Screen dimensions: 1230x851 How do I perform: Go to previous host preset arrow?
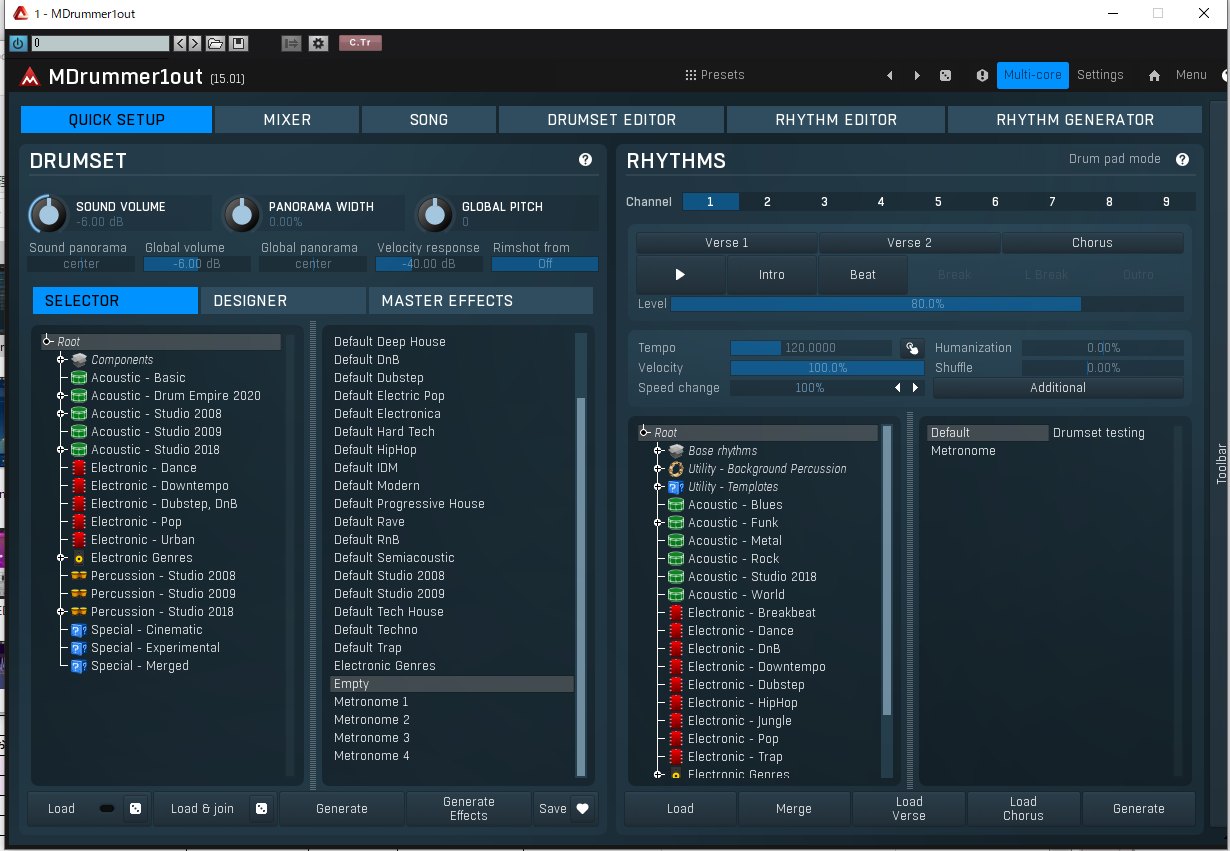point(180,43)
